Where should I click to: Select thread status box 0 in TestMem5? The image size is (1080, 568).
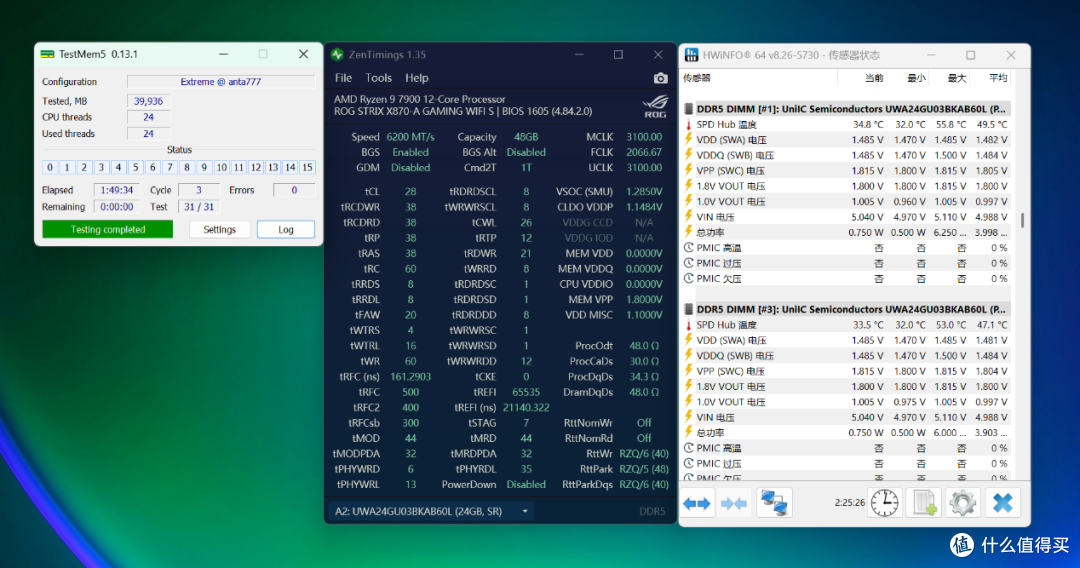pos(50,167)
